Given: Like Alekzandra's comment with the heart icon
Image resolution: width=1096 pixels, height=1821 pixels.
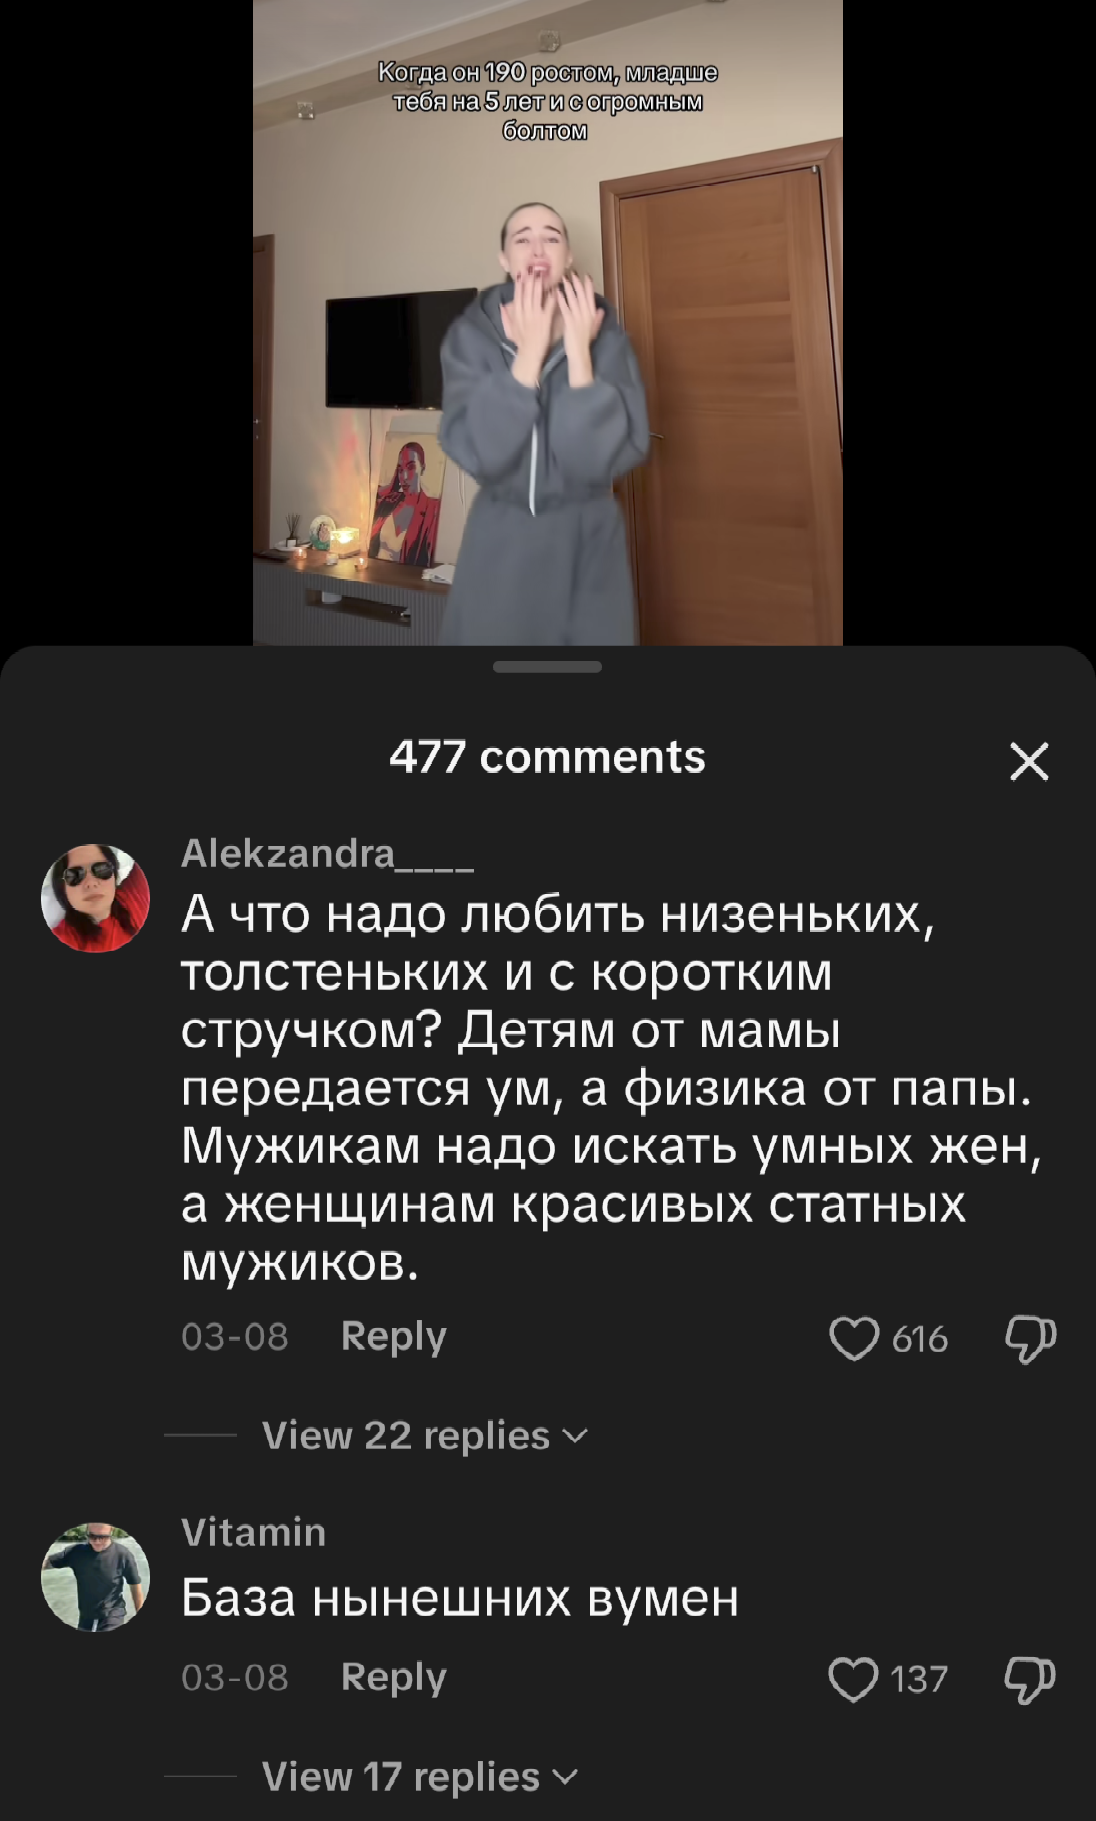Looking at the screenshot, I should click(854, 1338).
